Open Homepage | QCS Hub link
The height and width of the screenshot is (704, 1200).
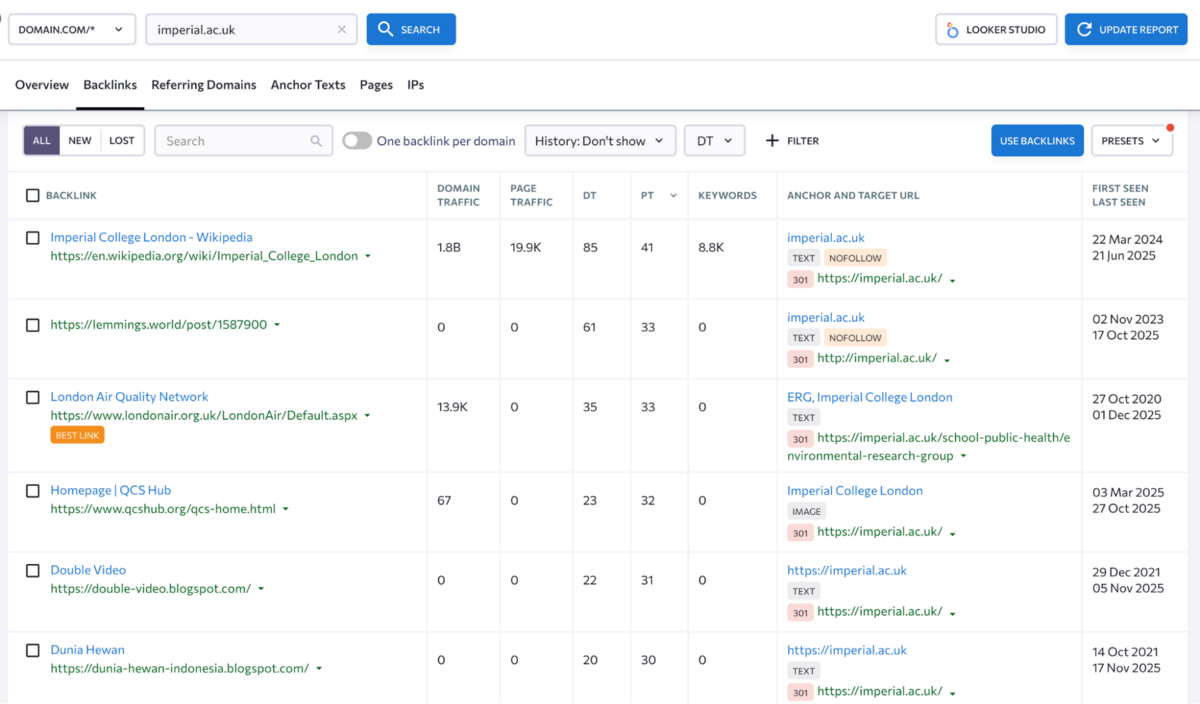(x=111, y=490)
